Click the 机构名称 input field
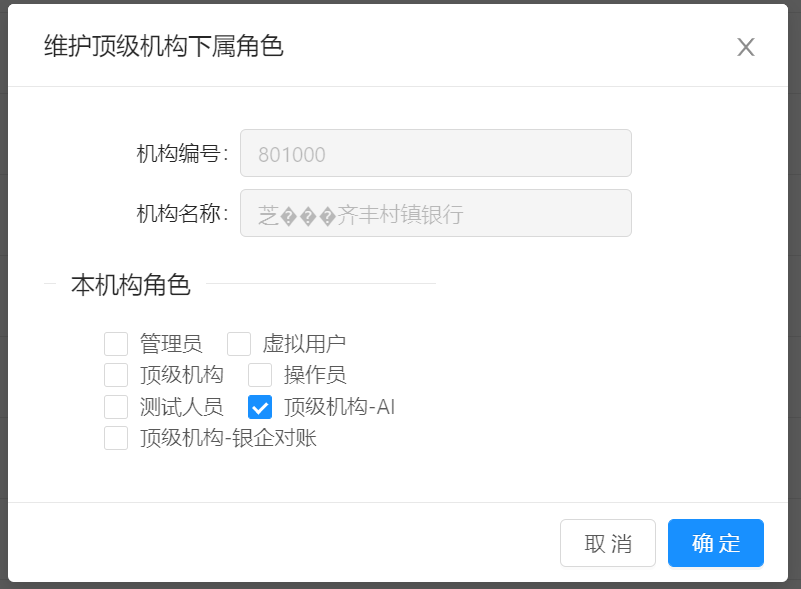This screenshot has width=801, height=589. click(436, 213)
